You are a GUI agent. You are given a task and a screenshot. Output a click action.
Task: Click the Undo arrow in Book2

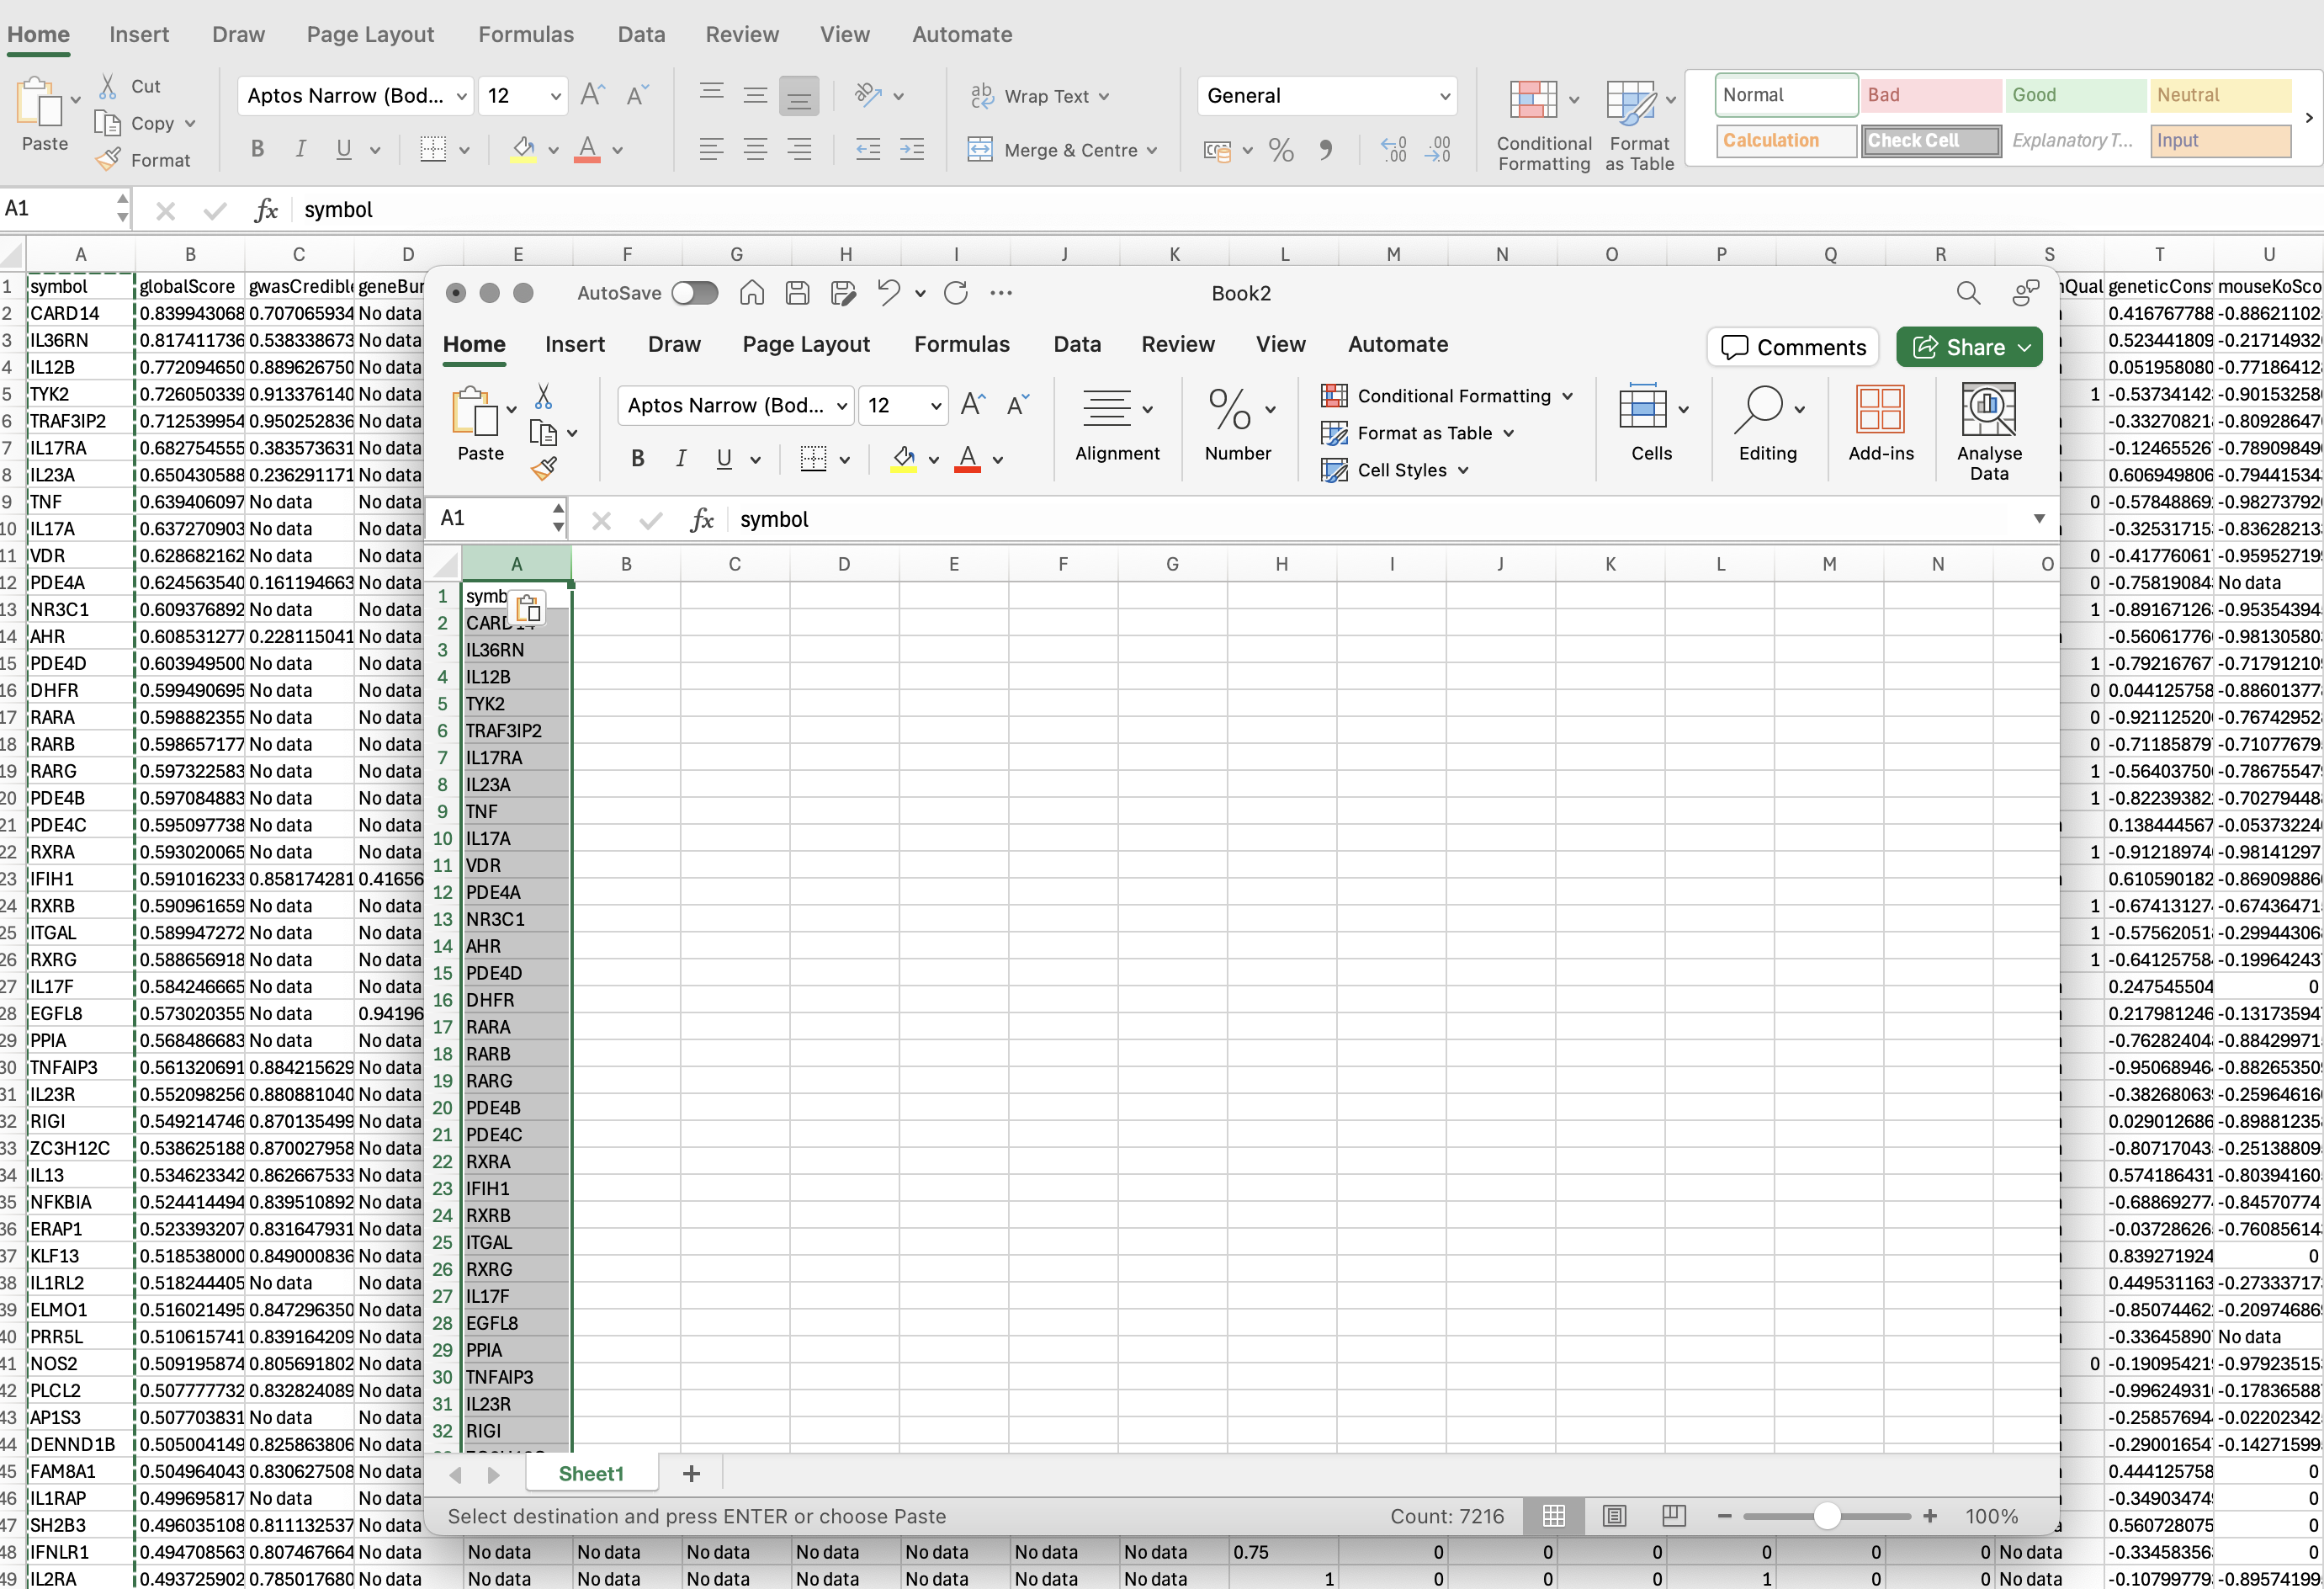click(x=888, y=292)
